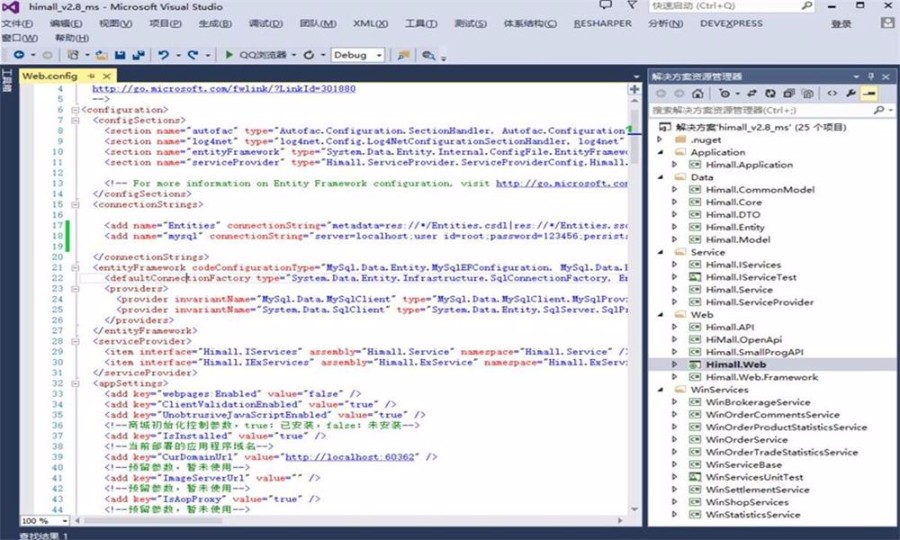Refresh the Solution Explorer tree

770,93
